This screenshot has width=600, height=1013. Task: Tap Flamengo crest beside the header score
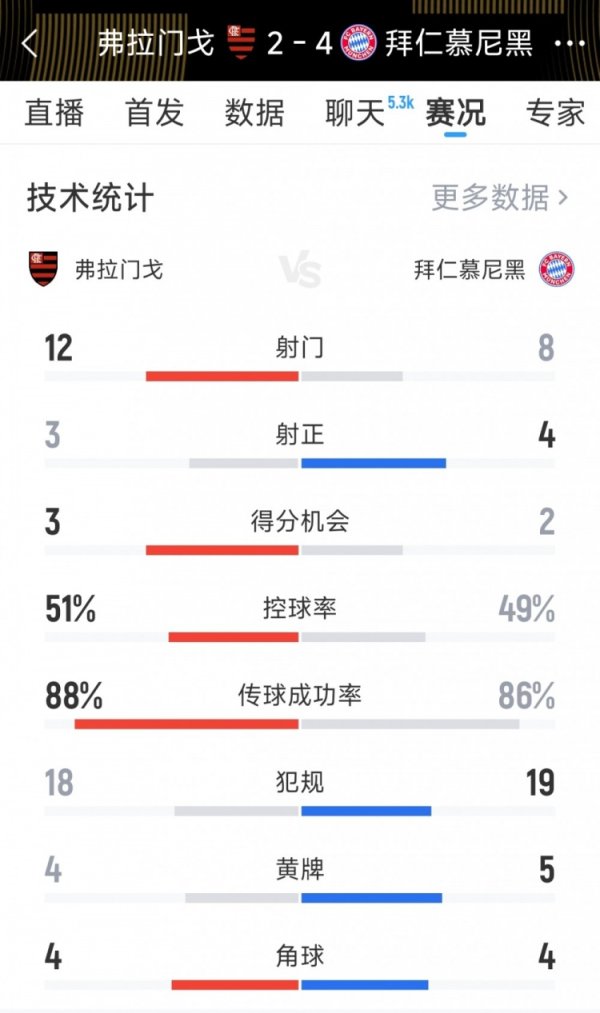point(241,43)
